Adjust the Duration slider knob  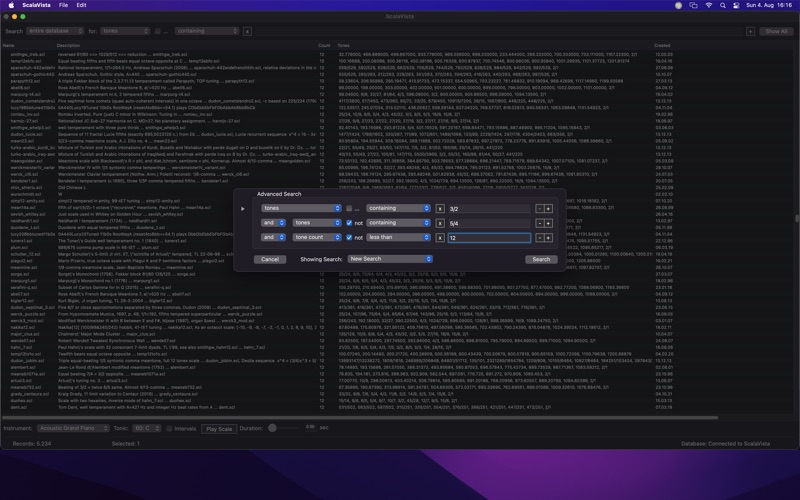272,428
